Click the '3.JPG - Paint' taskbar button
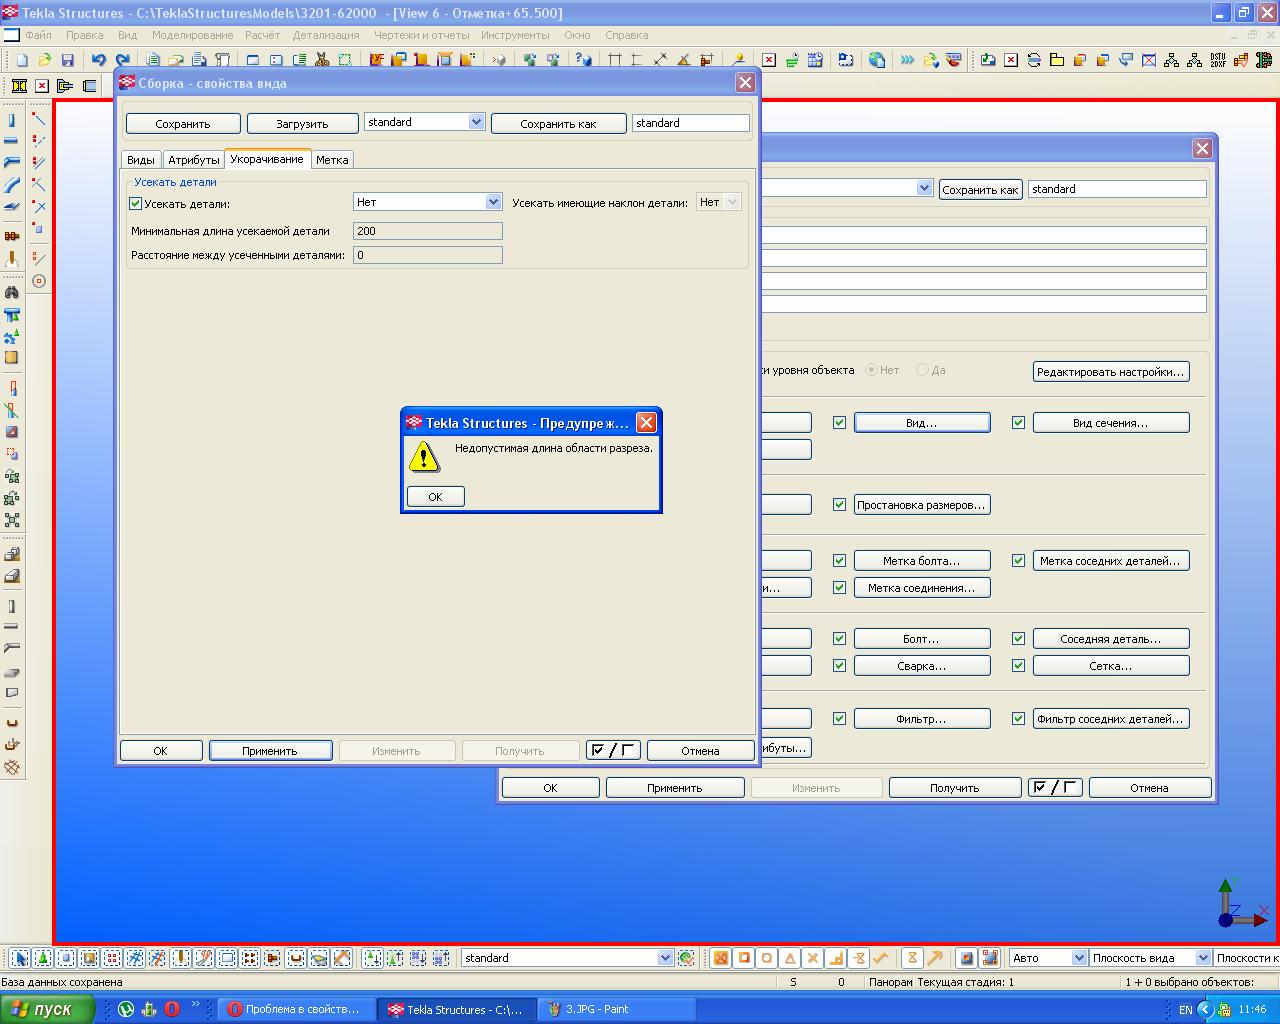 (x=616, y=1009)
